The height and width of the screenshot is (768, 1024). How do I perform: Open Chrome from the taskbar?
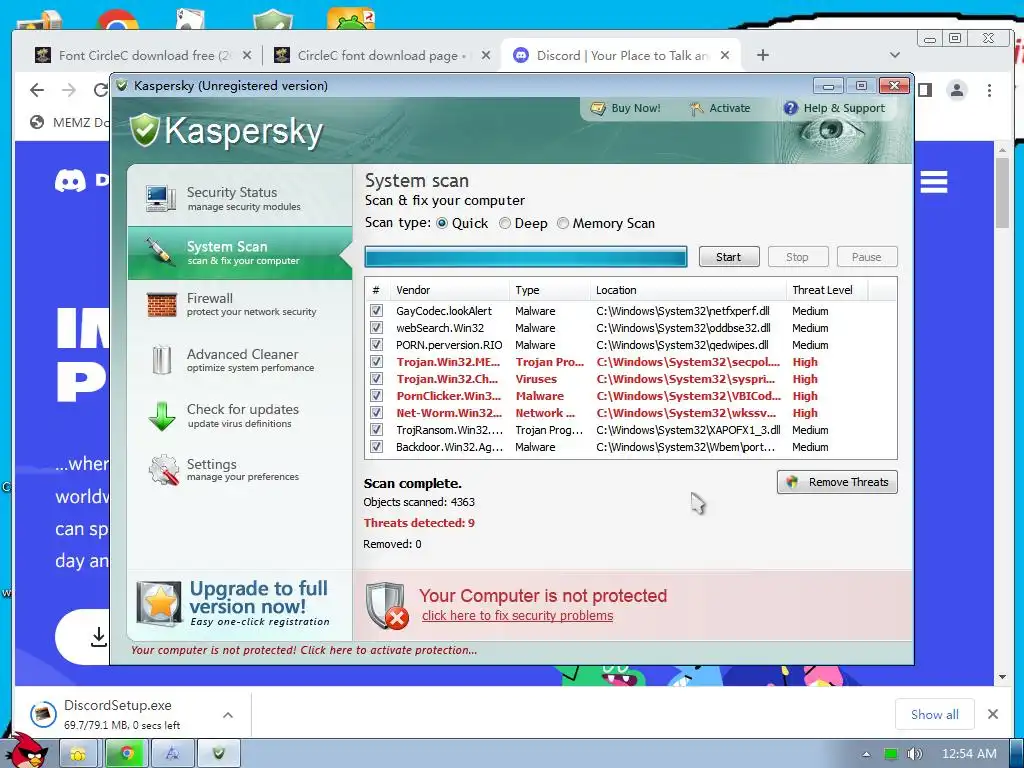coord(127,754)
